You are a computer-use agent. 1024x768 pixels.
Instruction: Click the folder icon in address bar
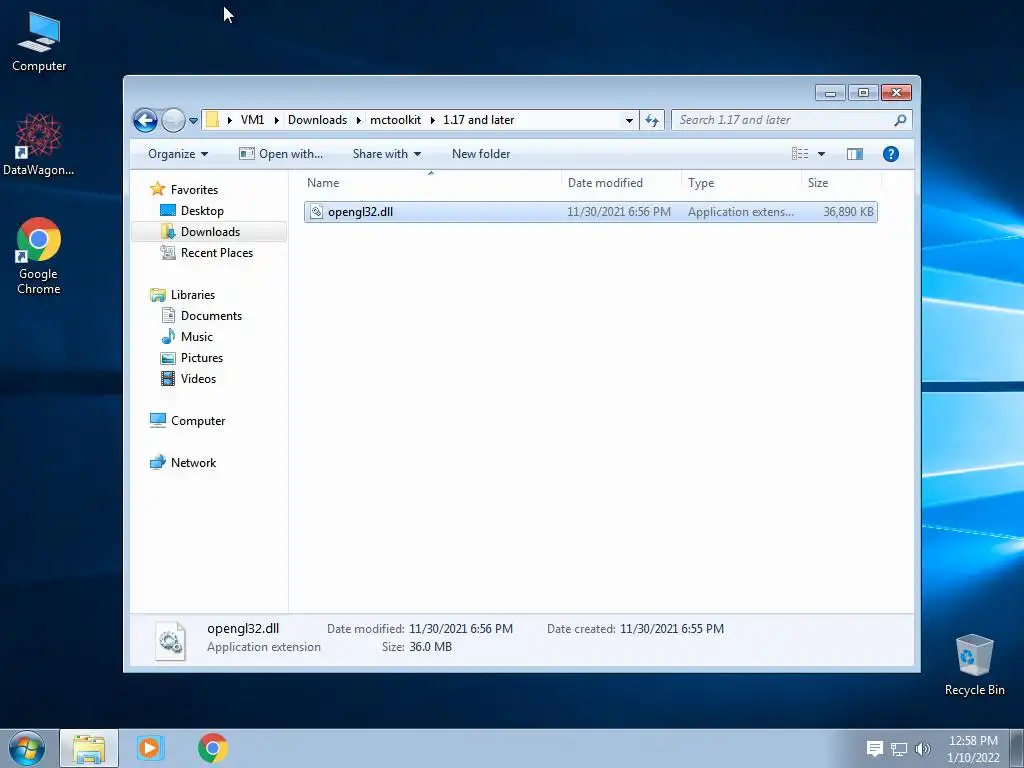[x=212, y=120]
